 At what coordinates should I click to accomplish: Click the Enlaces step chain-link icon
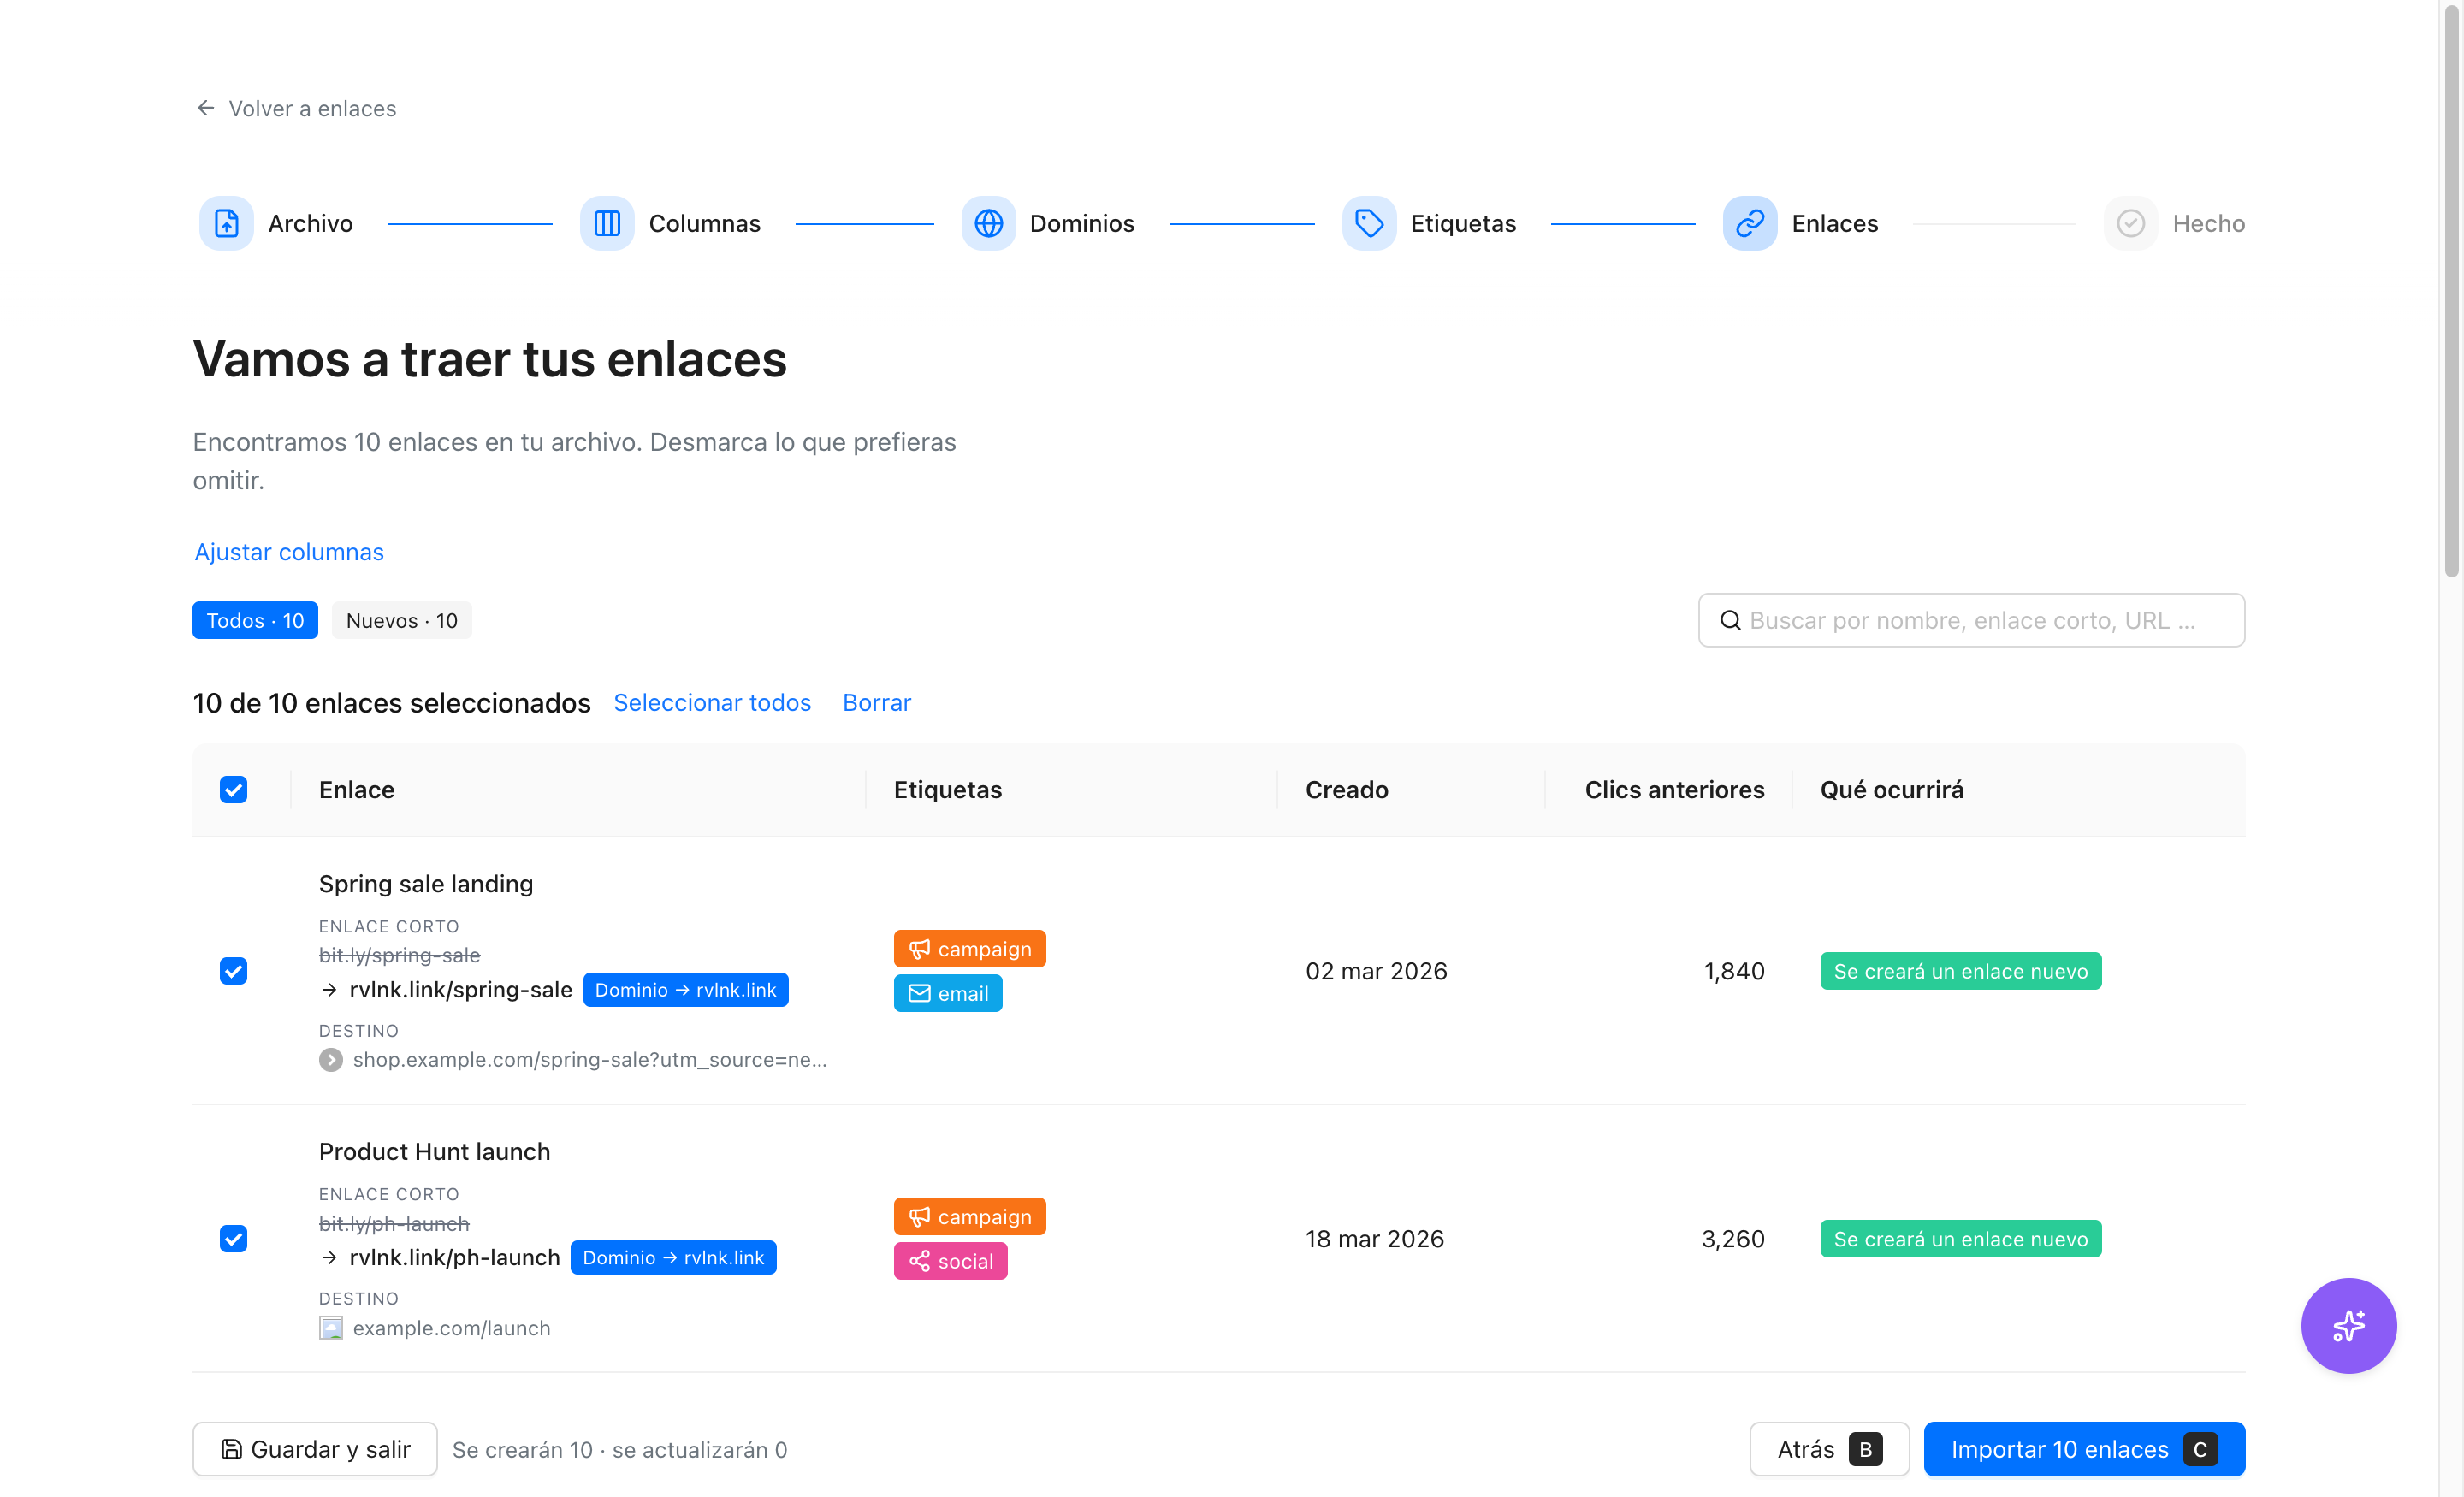(x=1750, y=223)
